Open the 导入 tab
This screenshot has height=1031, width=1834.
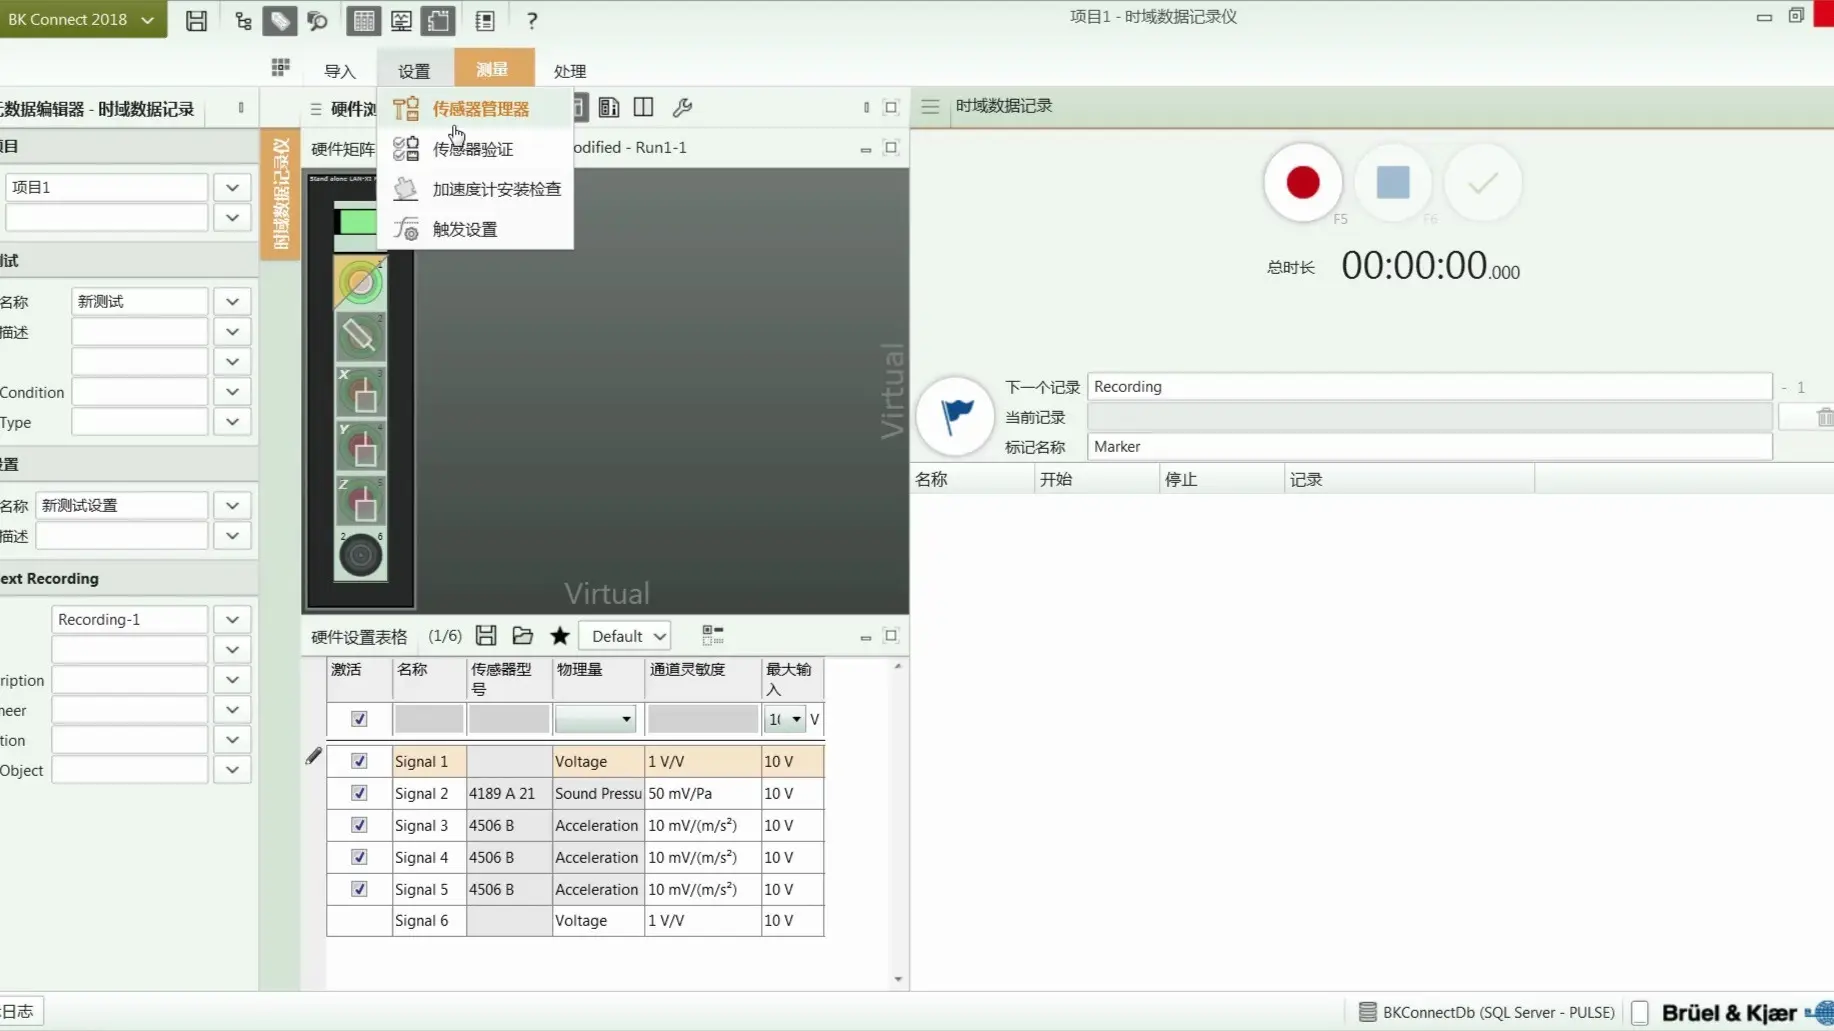[x=340, y=71]
